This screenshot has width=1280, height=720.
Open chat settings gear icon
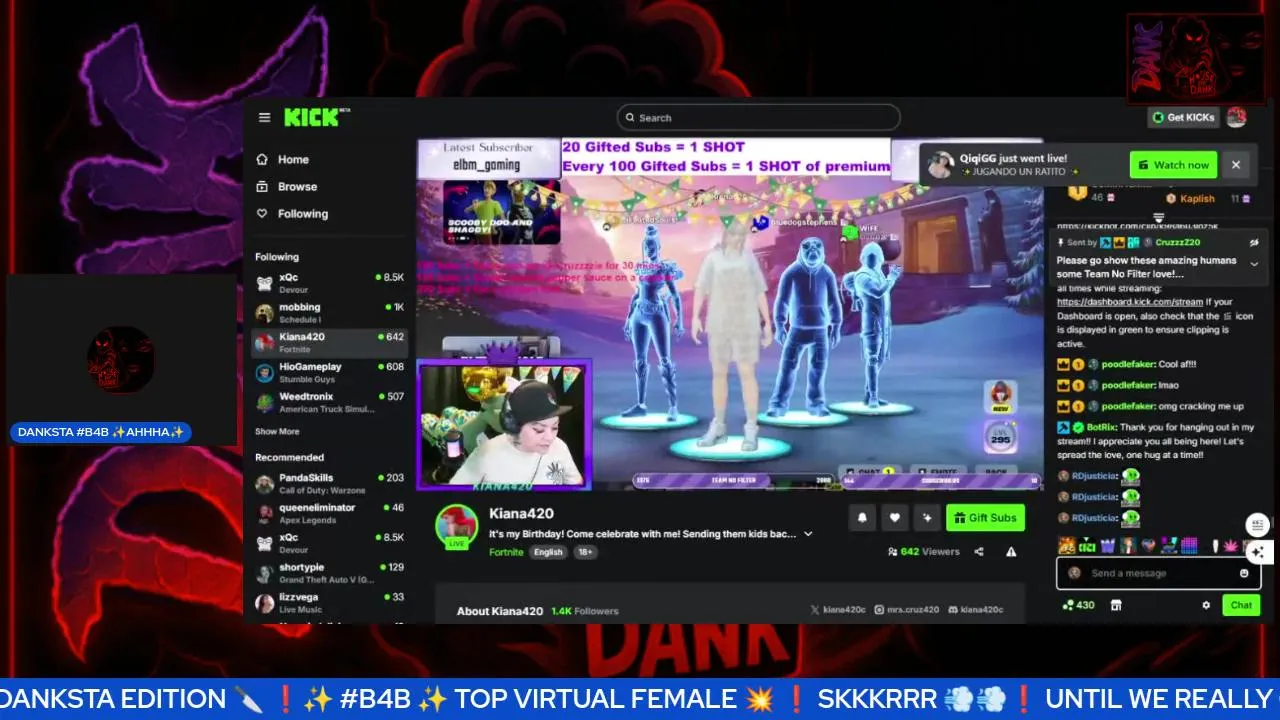click(1206, 605)
